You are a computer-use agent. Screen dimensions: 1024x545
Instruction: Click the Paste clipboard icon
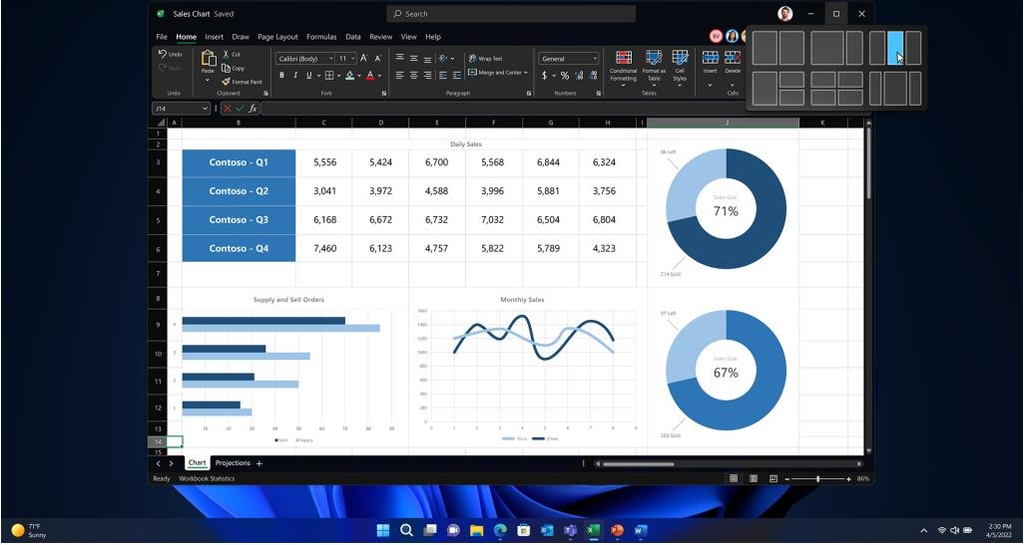(x=208, y=58)
